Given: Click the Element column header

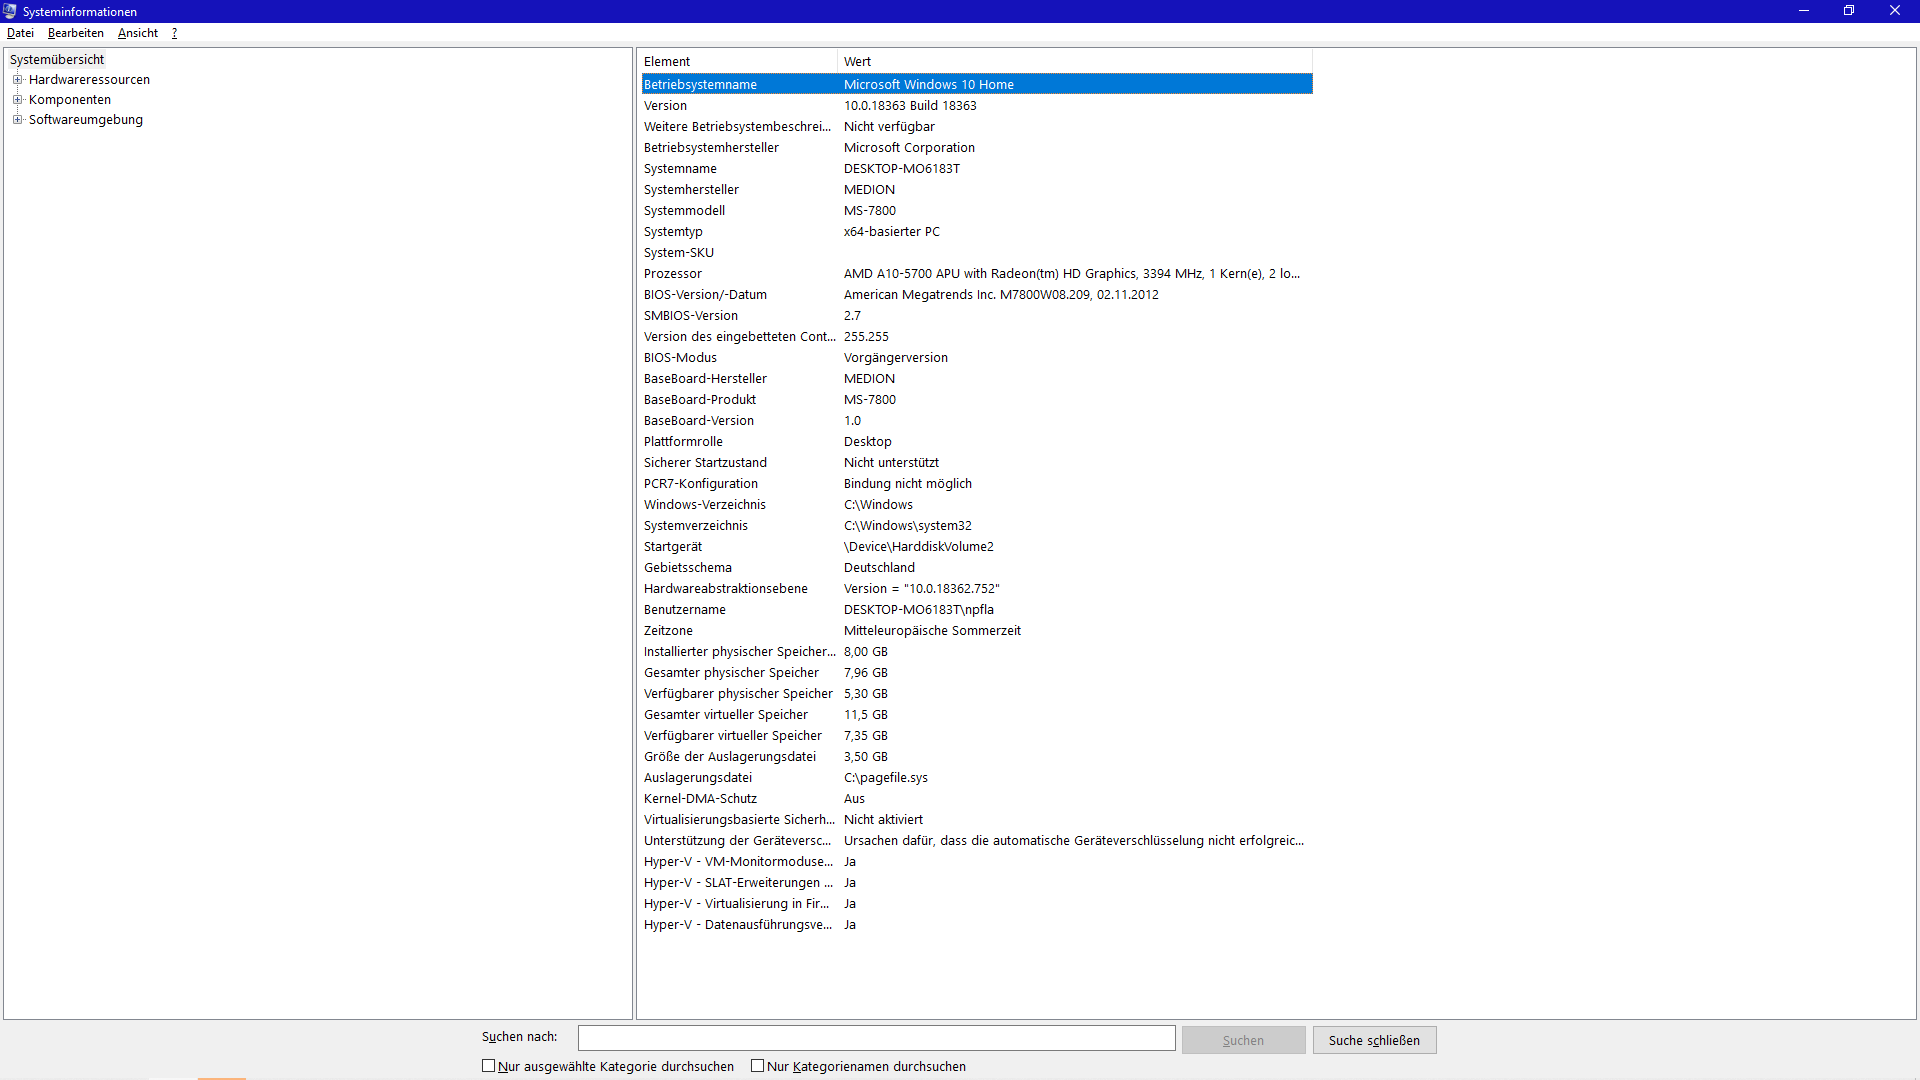Looking at the screenshot, I should point(737,62).
